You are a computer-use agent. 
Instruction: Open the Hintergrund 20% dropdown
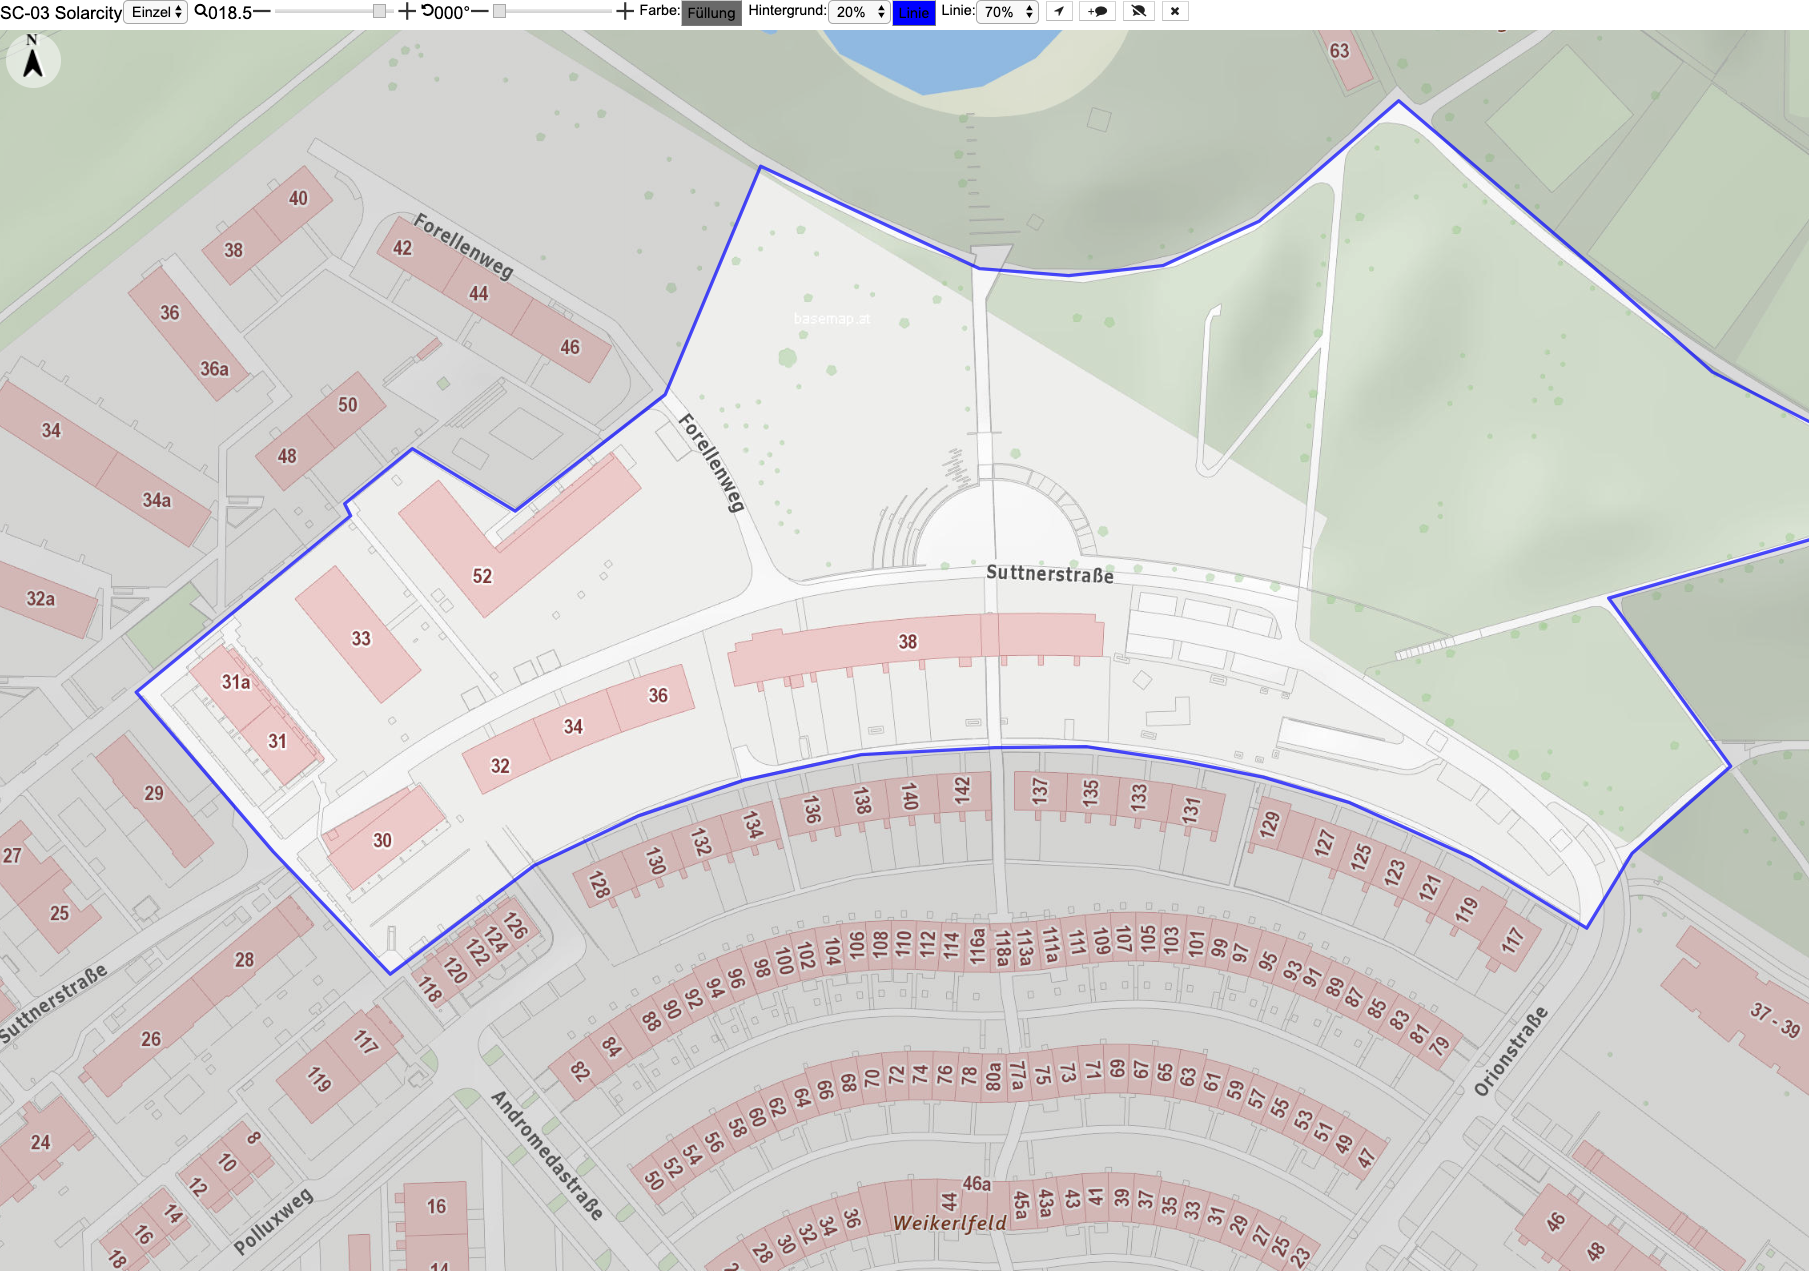tap(859, 12)
